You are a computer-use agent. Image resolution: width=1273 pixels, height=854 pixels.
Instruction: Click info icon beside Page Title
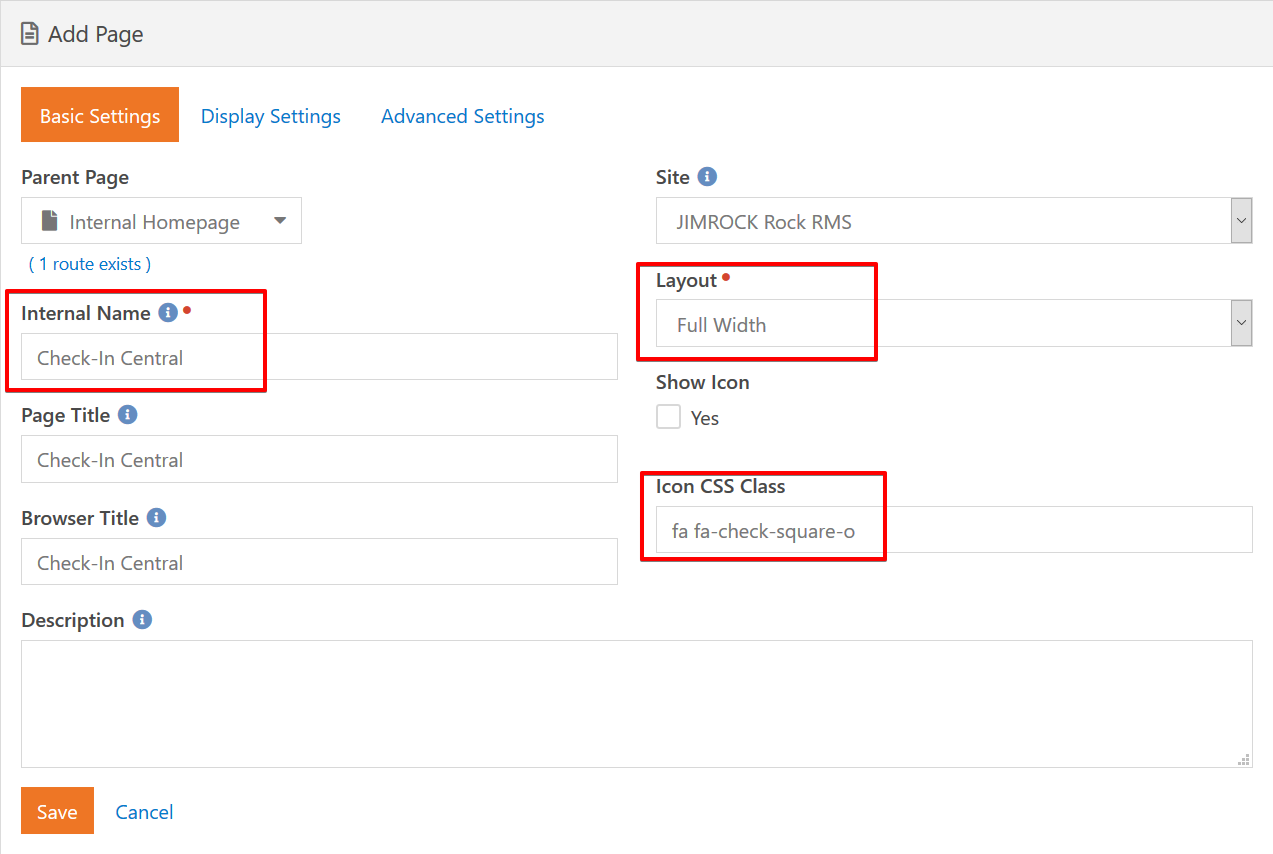click(127, 415)
